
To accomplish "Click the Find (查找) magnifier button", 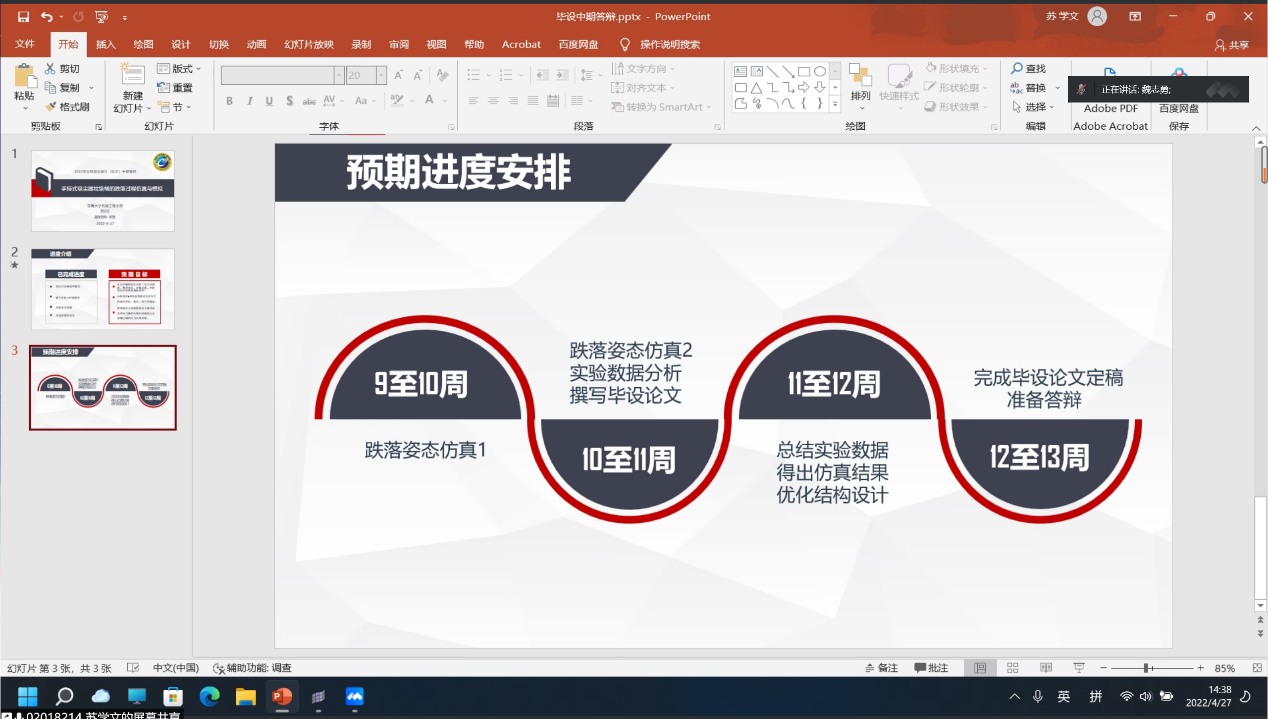I will pyautogui.click(x=1028, y=69).
